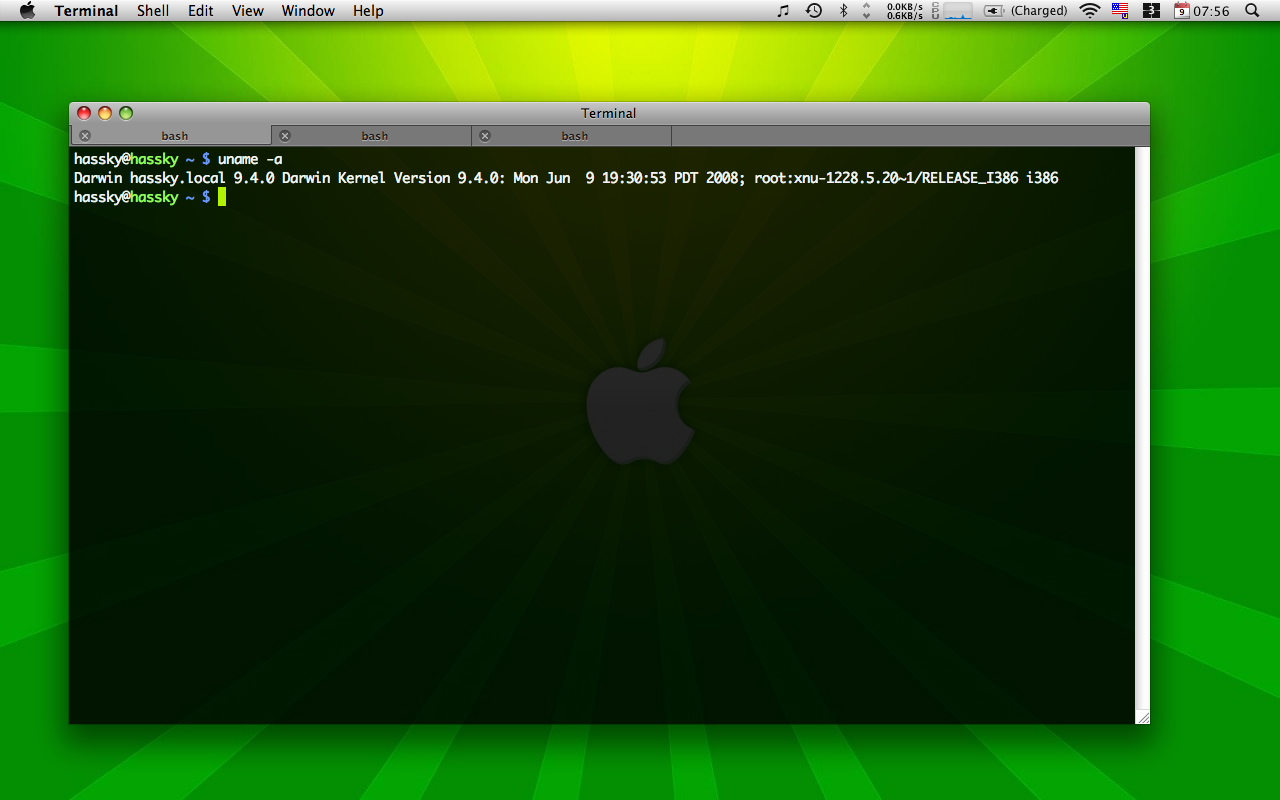Open the Help menu

point(368,11)
